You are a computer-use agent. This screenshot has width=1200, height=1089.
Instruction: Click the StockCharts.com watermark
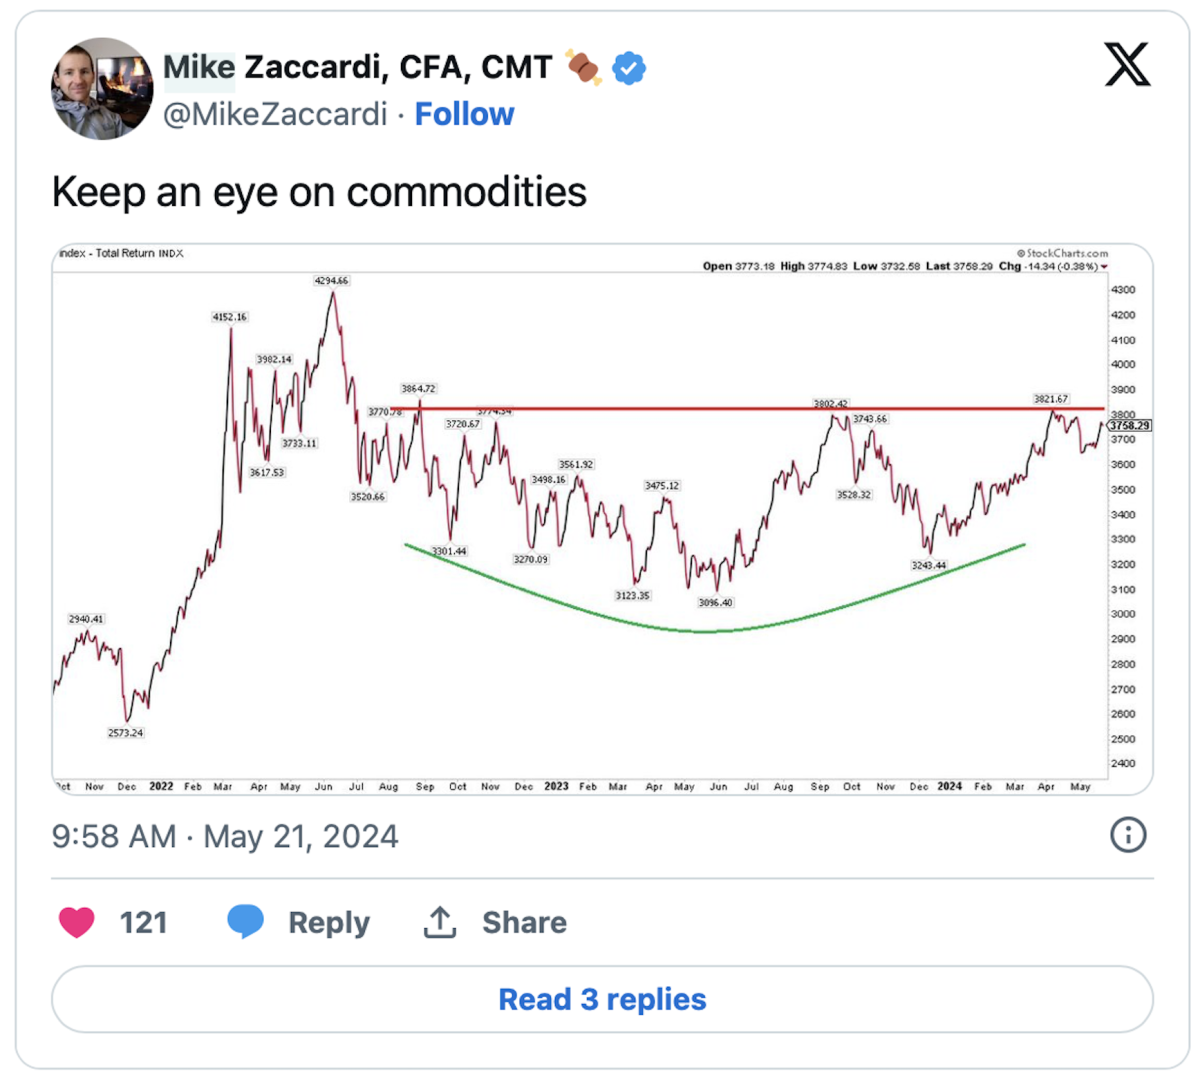(x=1063, y=254)
